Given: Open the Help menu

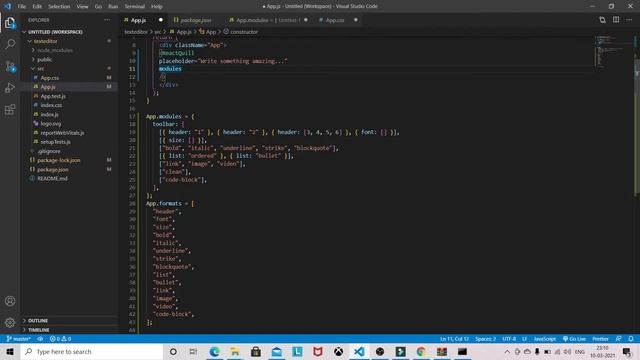Looking at the screenshot, I should (157, 7).
